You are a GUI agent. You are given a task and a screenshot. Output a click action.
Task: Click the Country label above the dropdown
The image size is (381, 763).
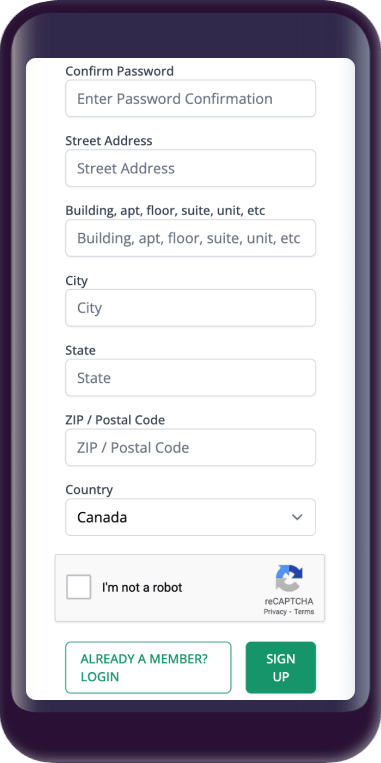pos(89,490)
